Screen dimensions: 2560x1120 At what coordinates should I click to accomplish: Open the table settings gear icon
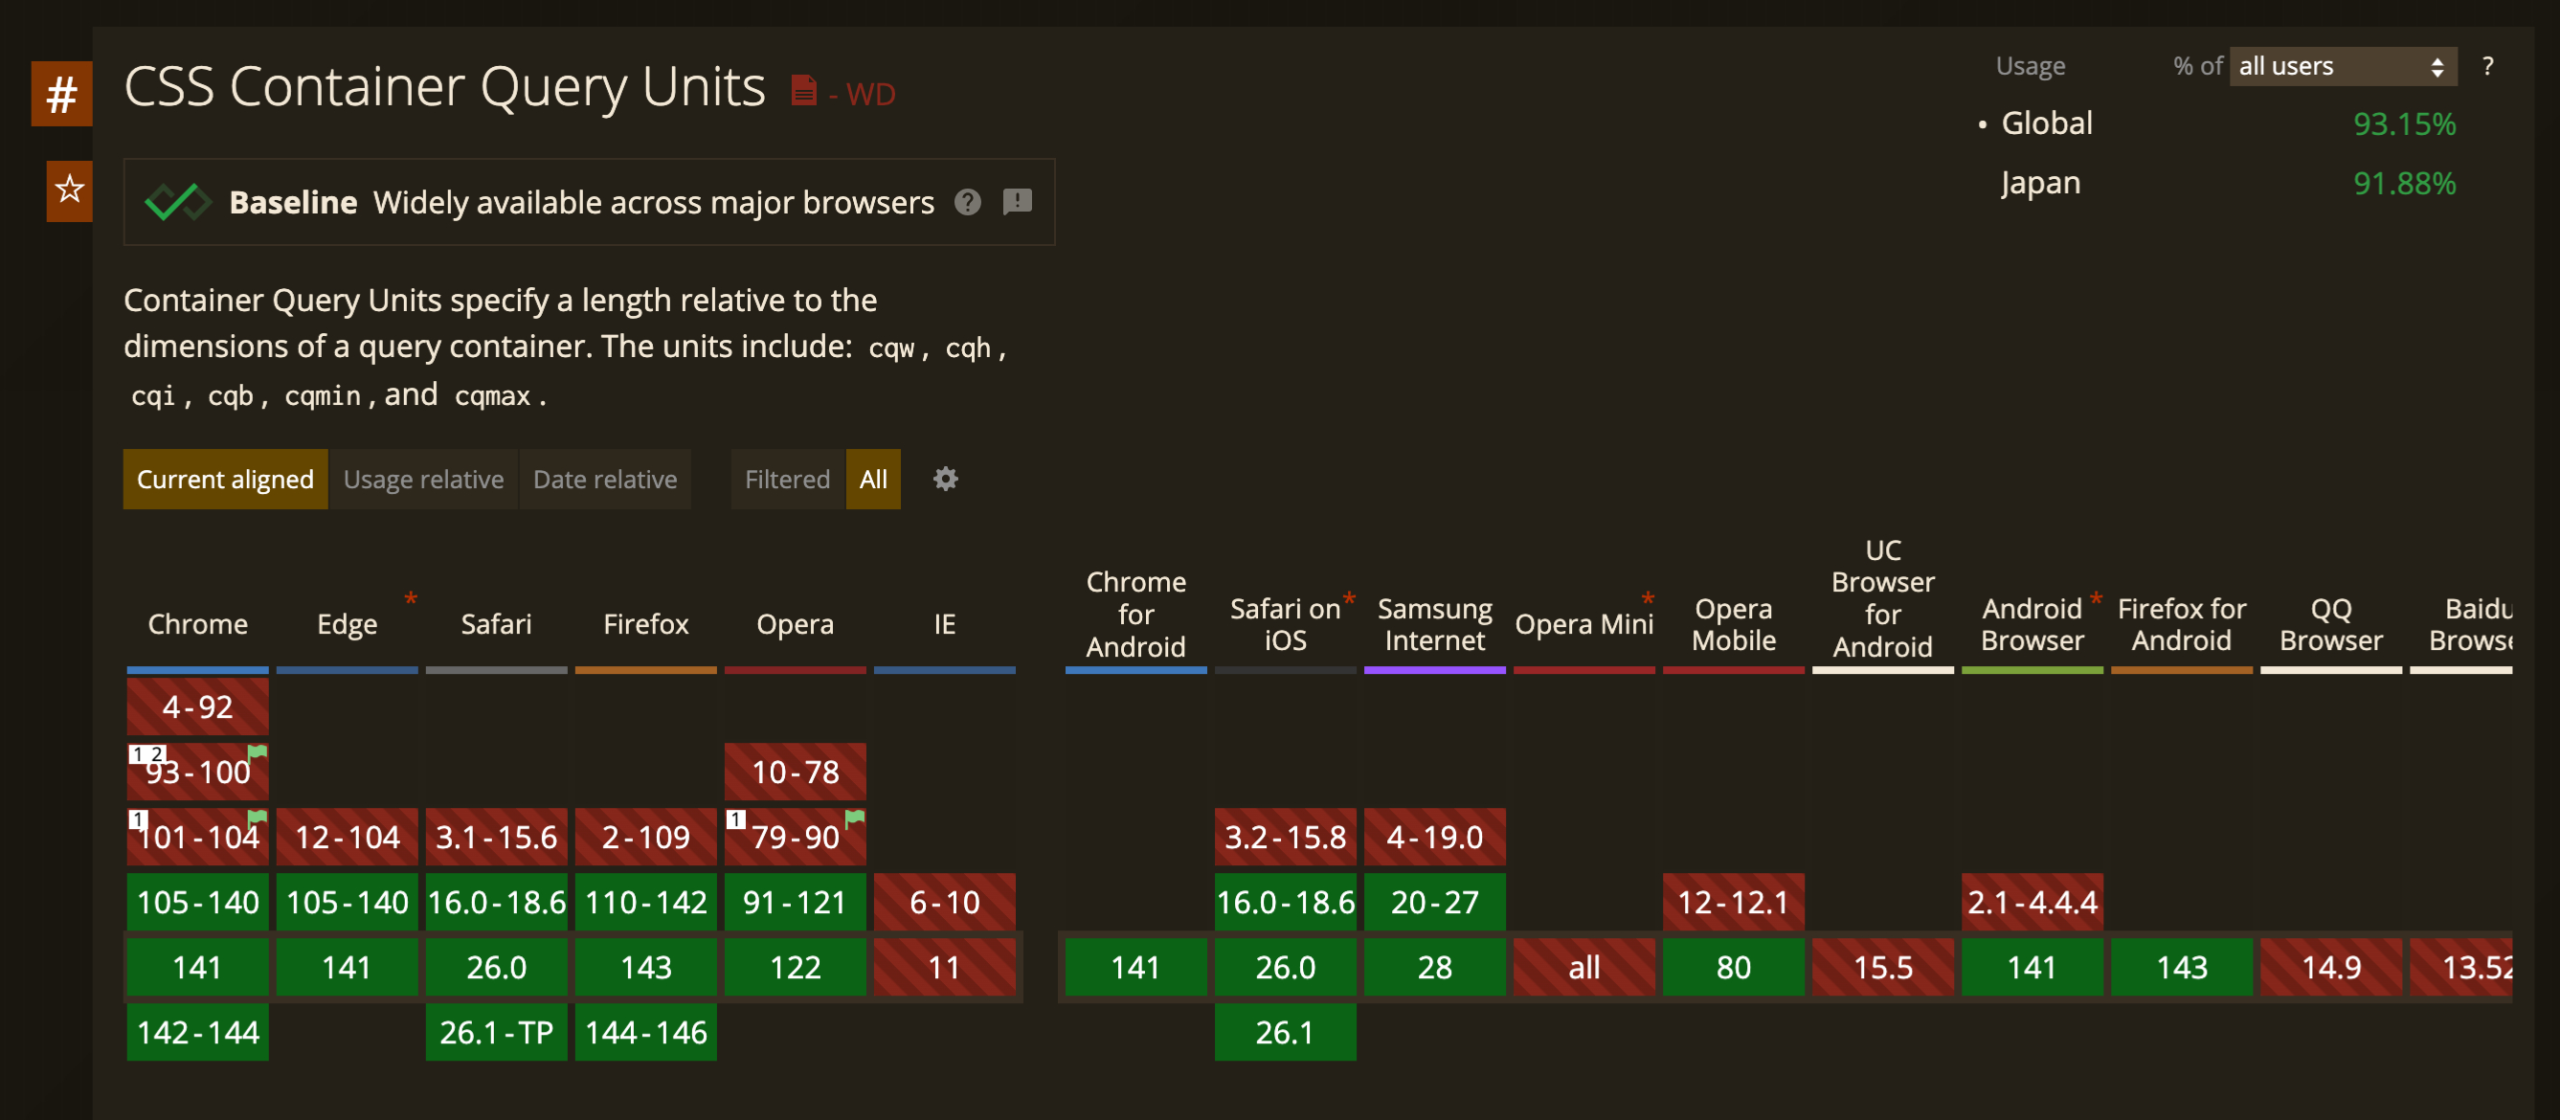pyautogui.click(x=945, y=480)
